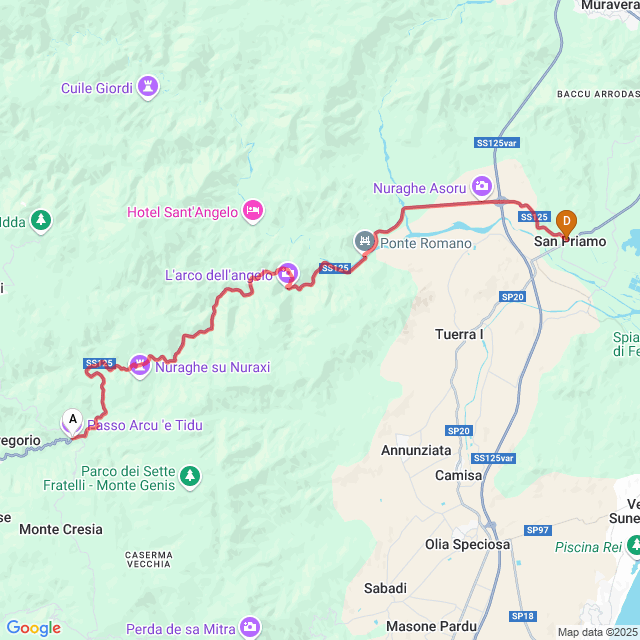Select the San Priamo town label

click(570, 242)
